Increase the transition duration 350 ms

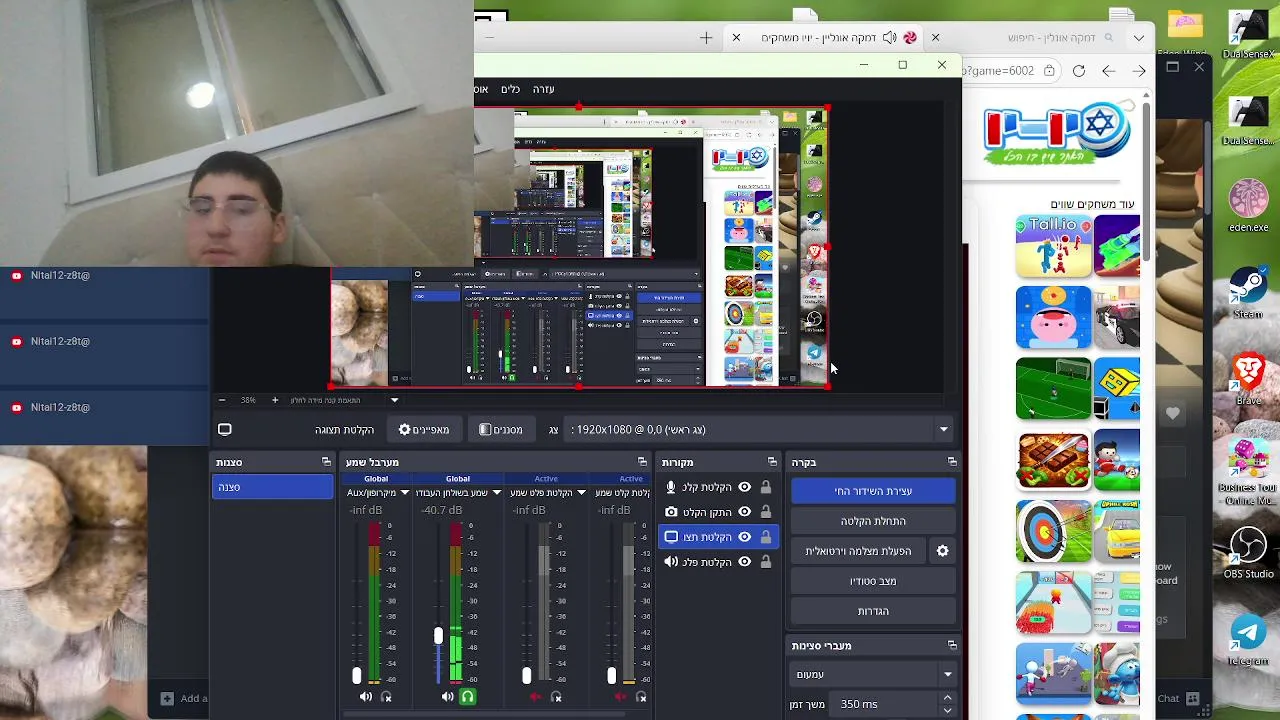tap(947, 698)
